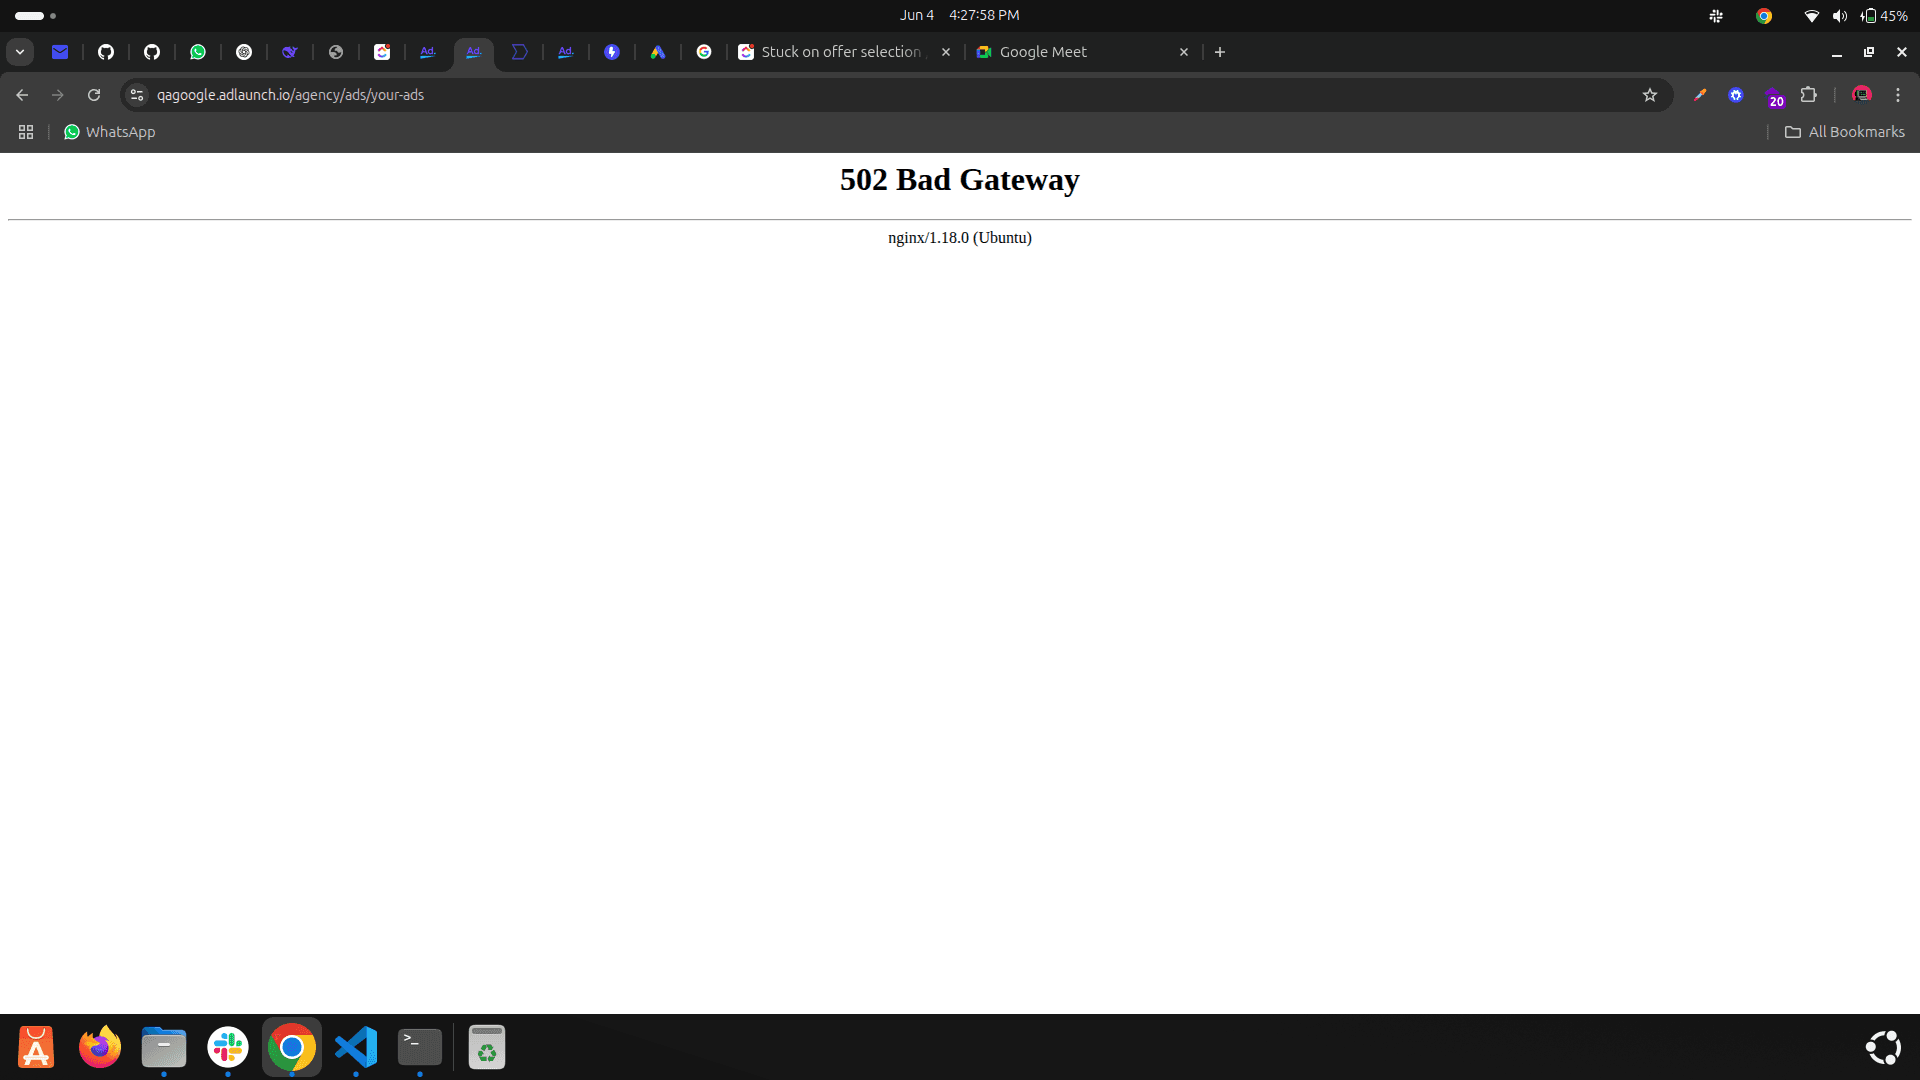
Task: Open the Chrome three-dot menu
Action: coord(1898,95)
